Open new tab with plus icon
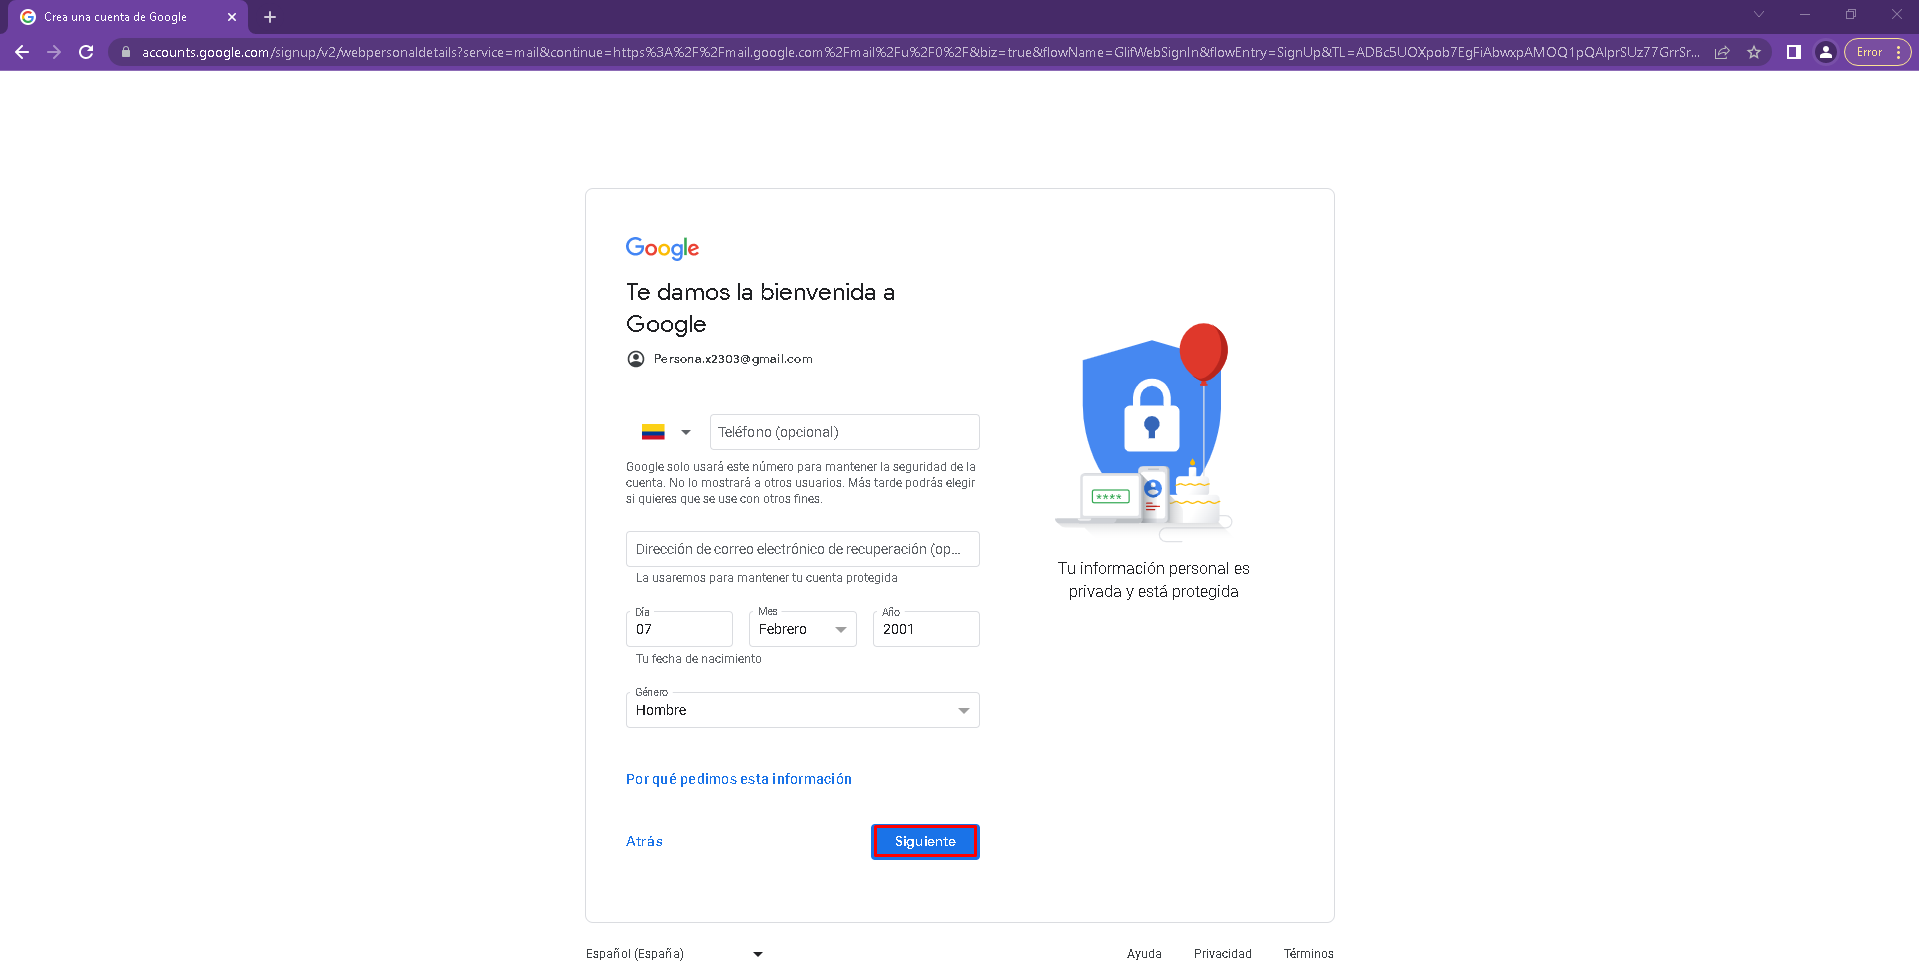Viewport: 1919px width, 969px height. coord(270,17)
